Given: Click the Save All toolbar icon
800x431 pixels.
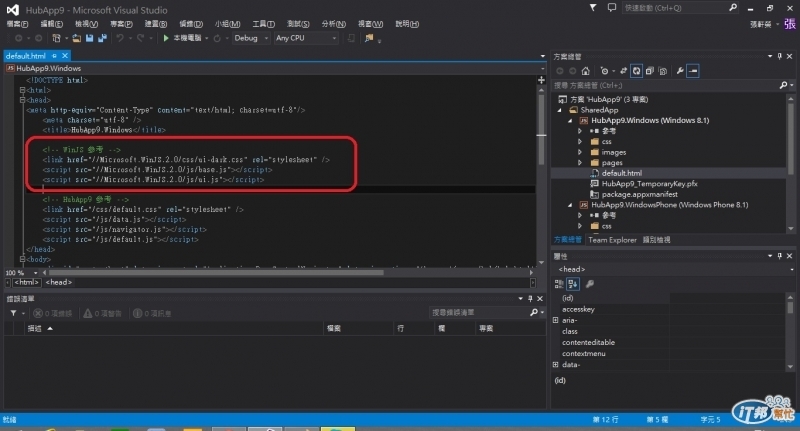Looking at the screenshot, I should coord(103,38).
